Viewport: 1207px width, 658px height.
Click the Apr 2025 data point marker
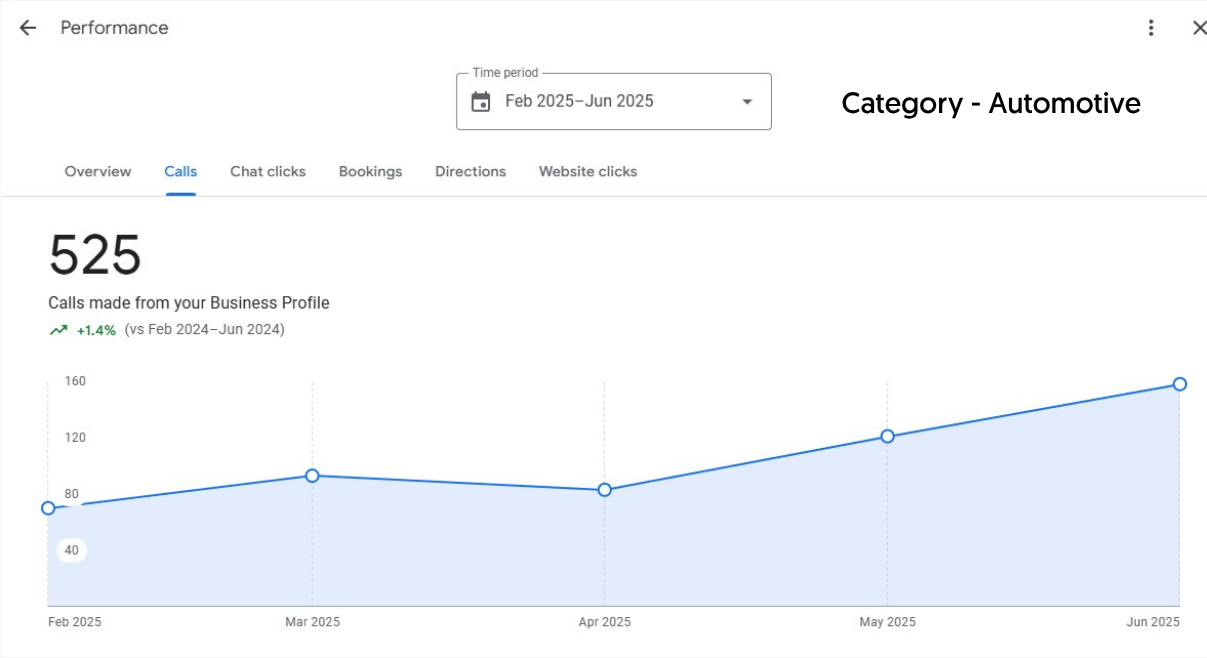click(605, 490)
